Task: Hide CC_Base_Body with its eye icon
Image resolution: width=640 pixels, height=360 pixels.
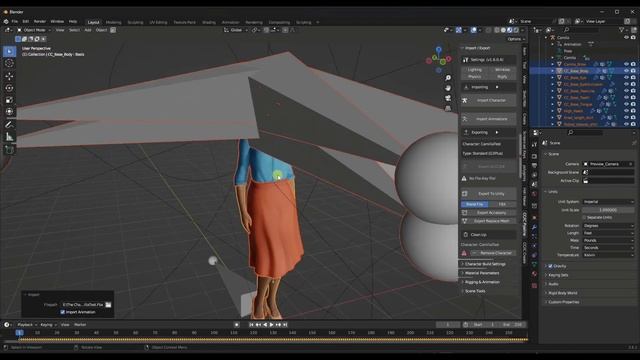Action: pyautogui.click(x=626, y=71)
